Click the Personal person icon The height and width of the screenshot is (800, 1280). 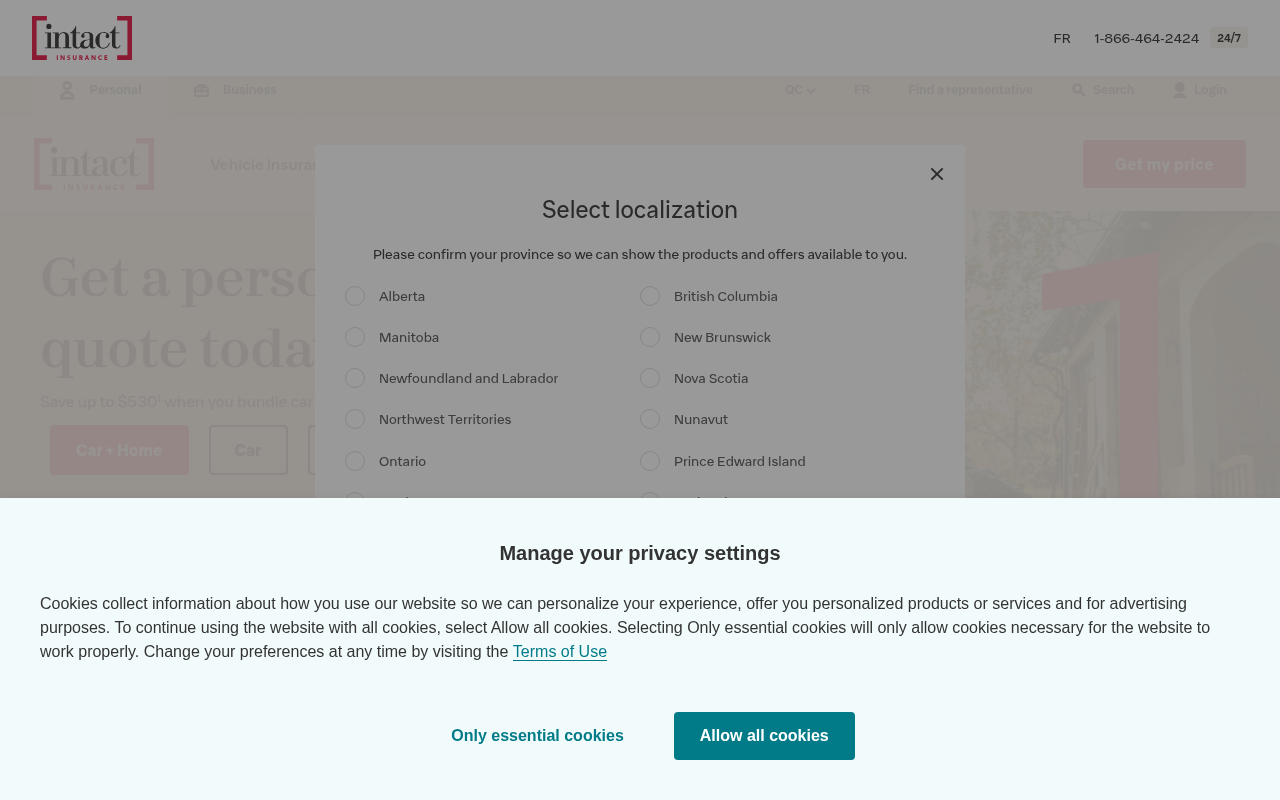pyautogui.click(x=67, y=90)
